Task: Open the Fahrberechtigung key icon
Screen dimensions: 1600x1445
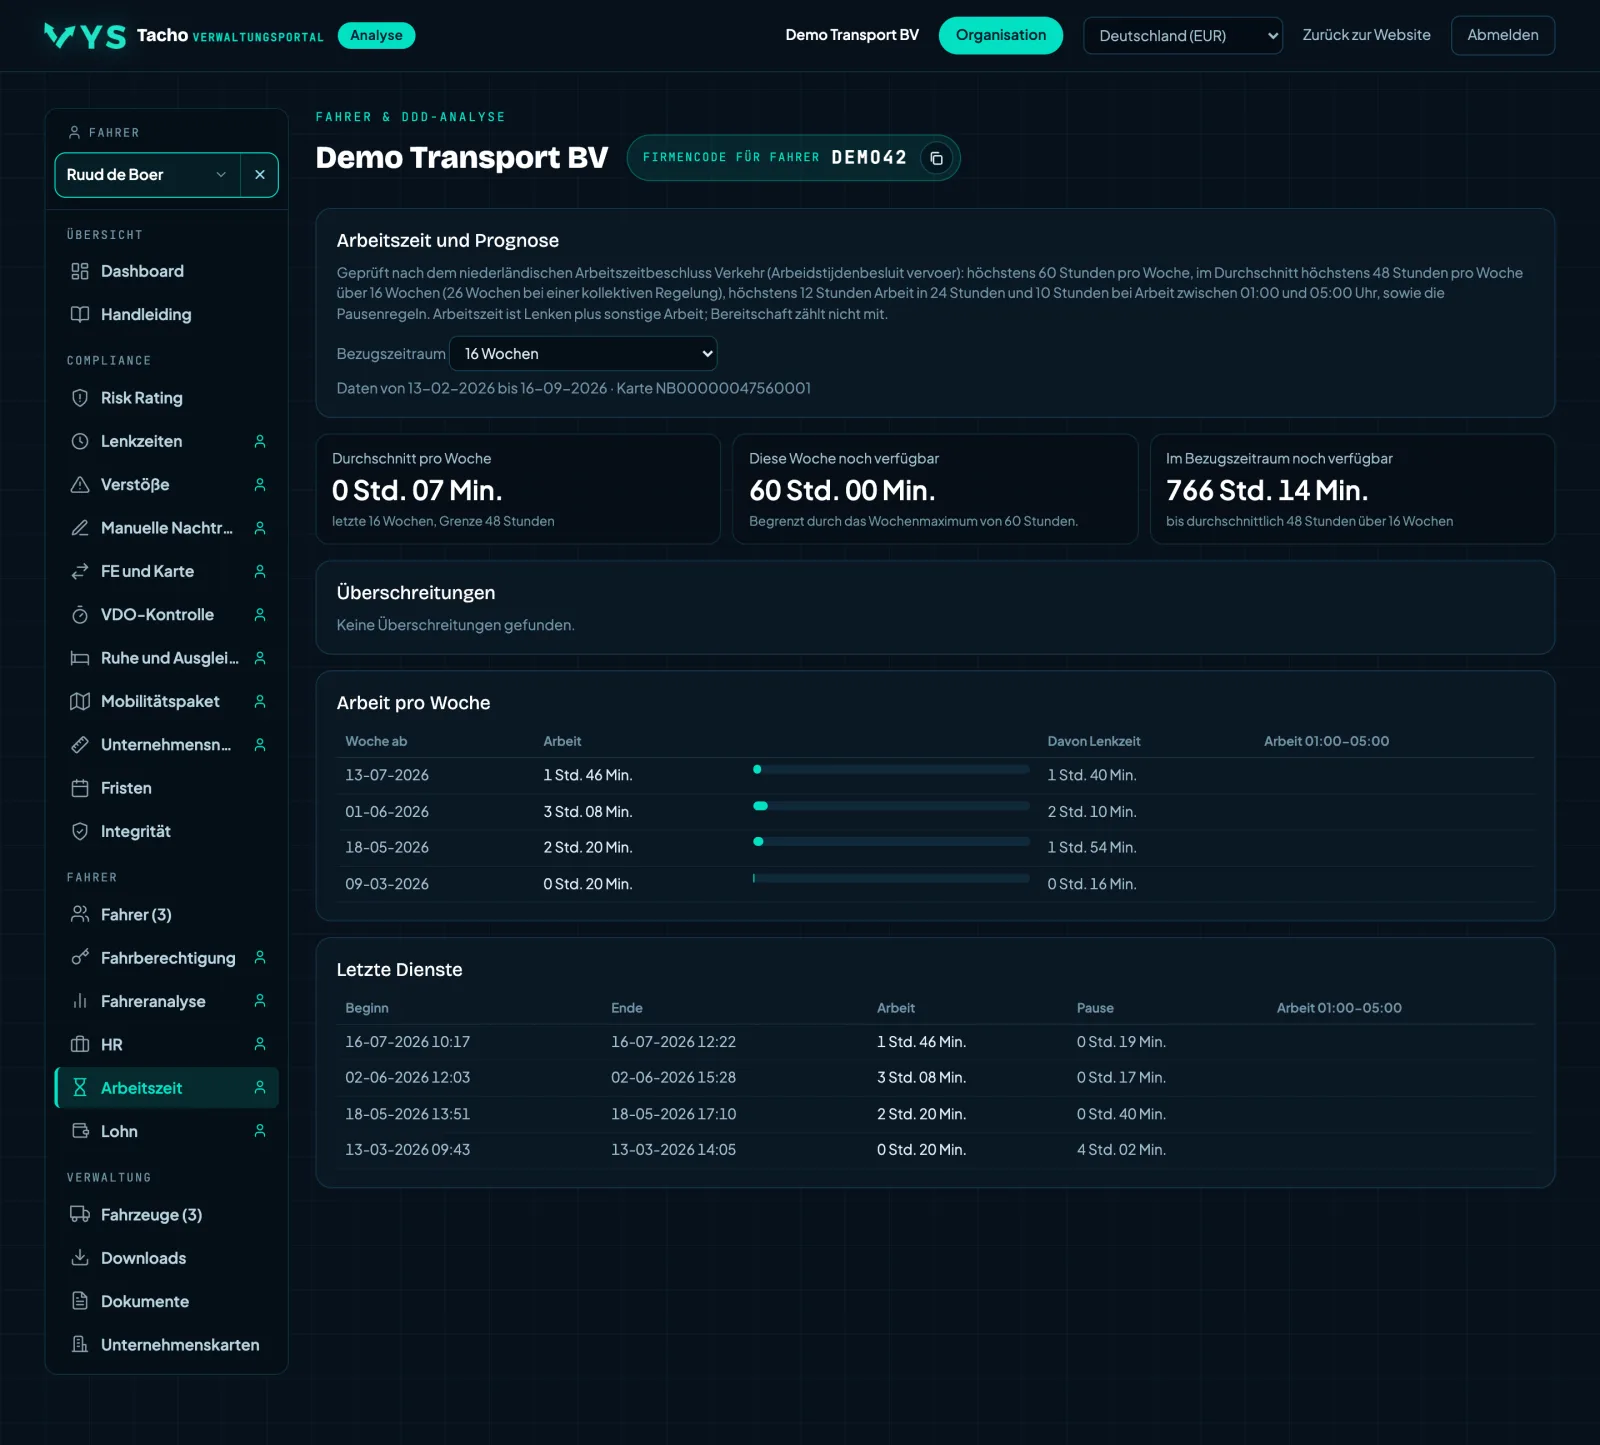Action: (80, 958)
